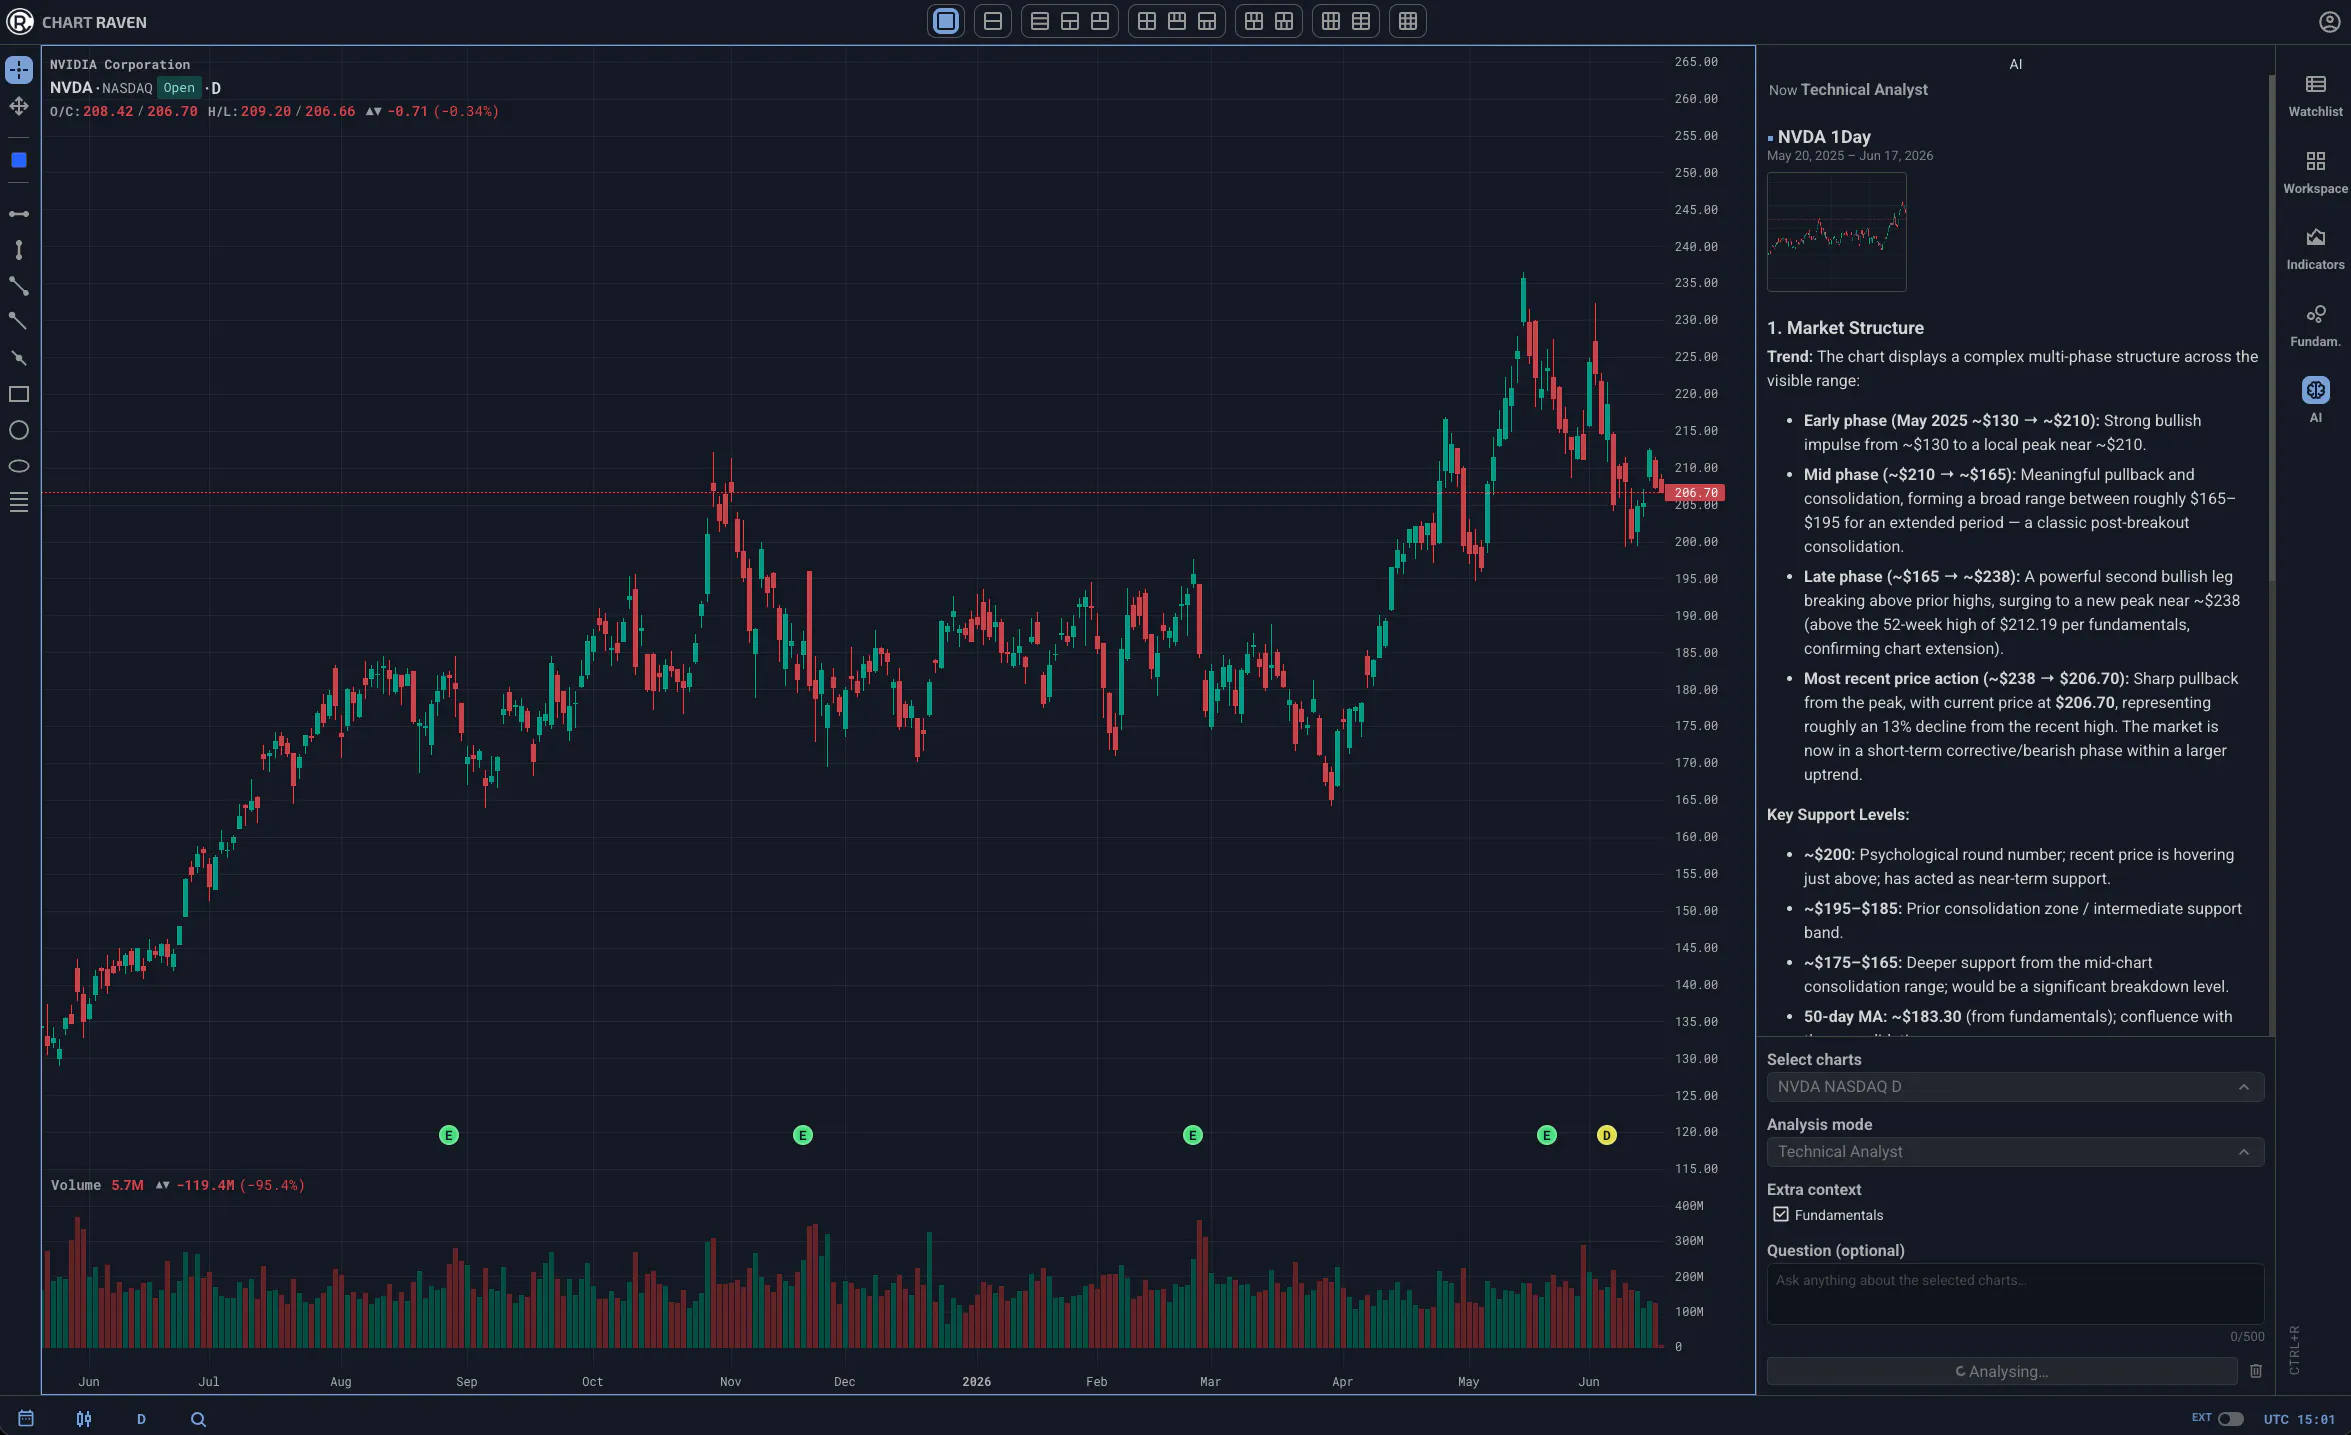
Task: Click the NVIDIA Corporation company name
Action: point(120,65)
